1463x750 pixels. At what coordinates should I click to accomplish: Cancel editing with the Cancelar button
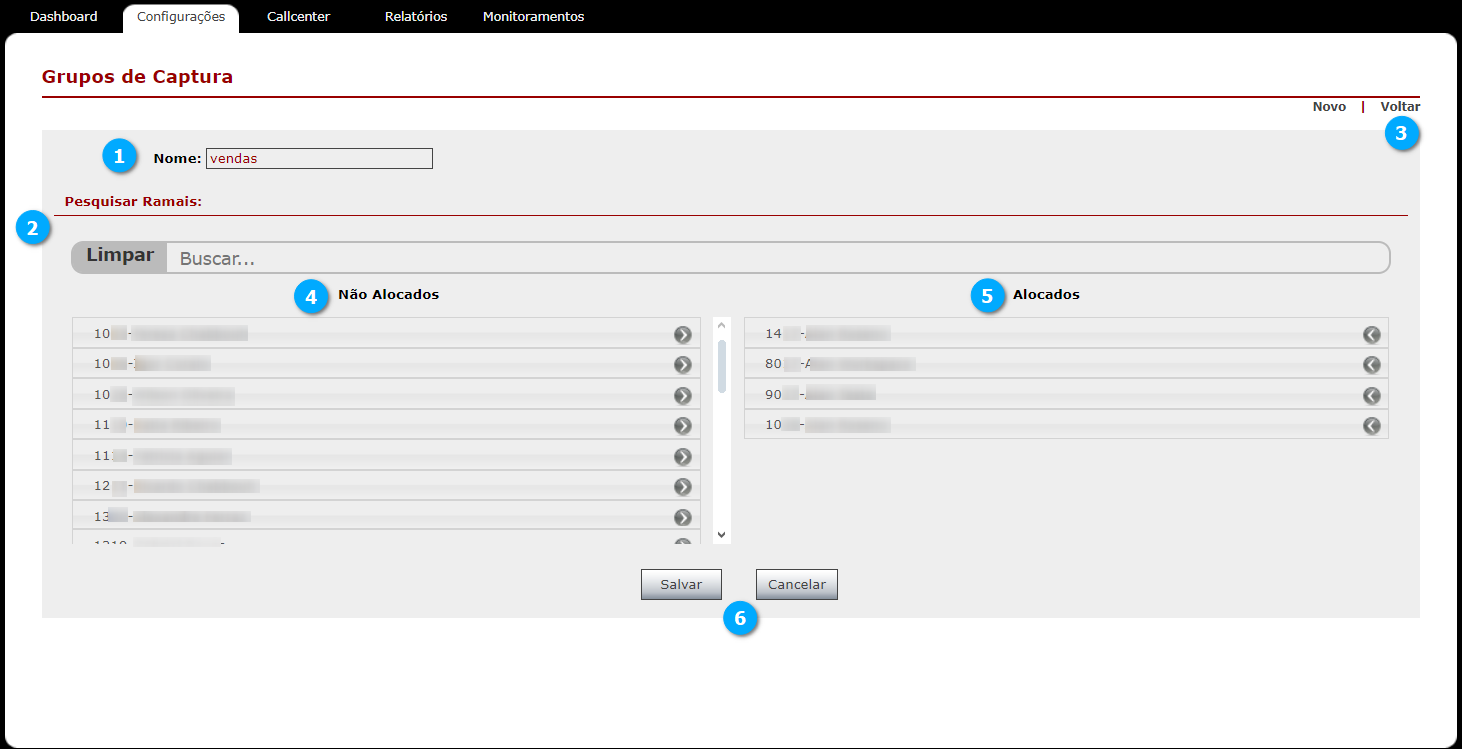click(797, 585)
